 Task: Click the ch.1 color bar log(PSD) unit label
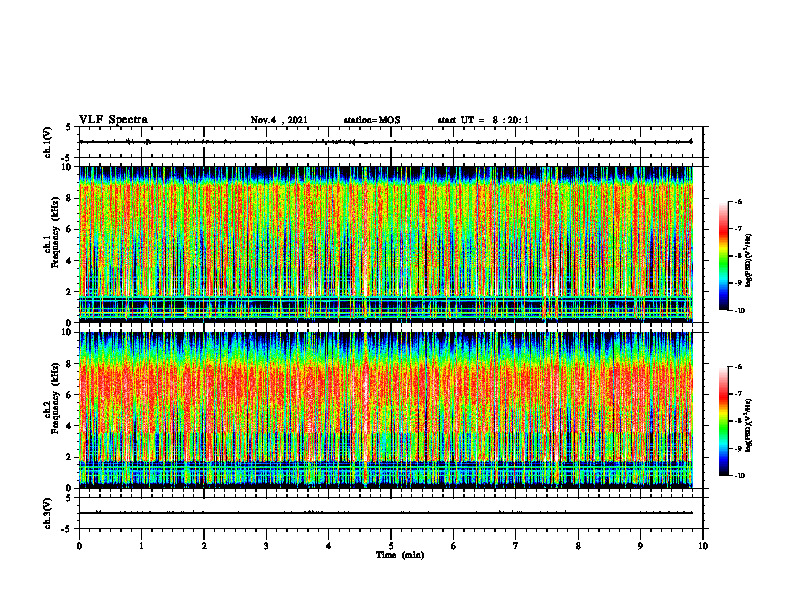[x=749, y=261]
